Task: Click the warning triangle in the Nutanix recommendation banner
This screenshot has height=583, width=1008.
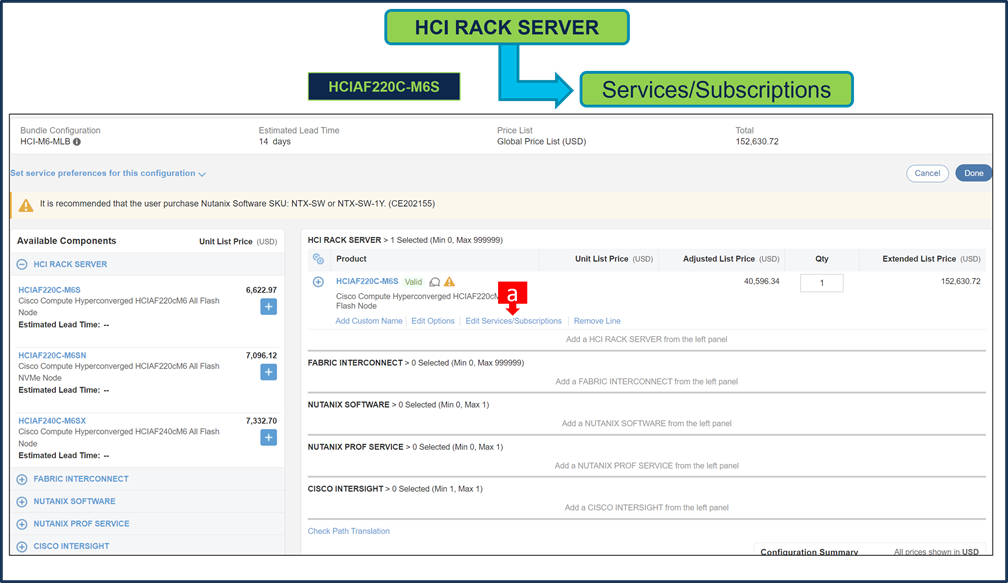Action: coord(26,205)
